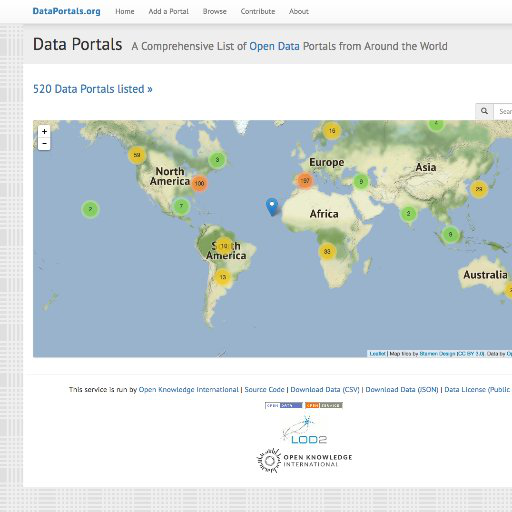
Task: Open the Data License link
Action: (x=478, y=389)
